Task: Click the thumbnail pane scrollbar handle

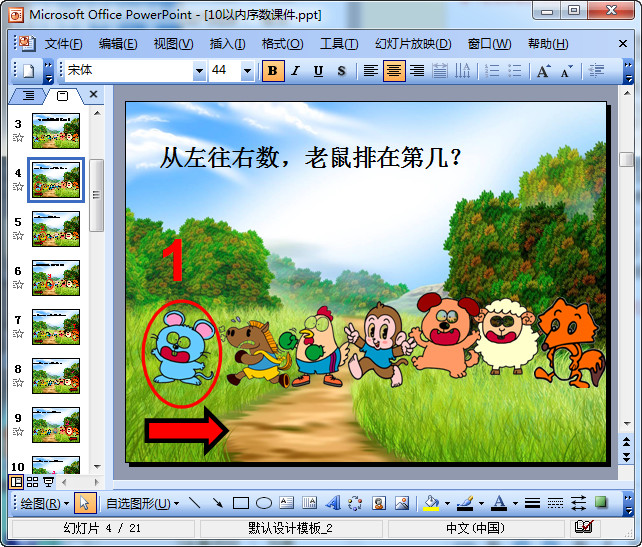Action: coord(97,195)
